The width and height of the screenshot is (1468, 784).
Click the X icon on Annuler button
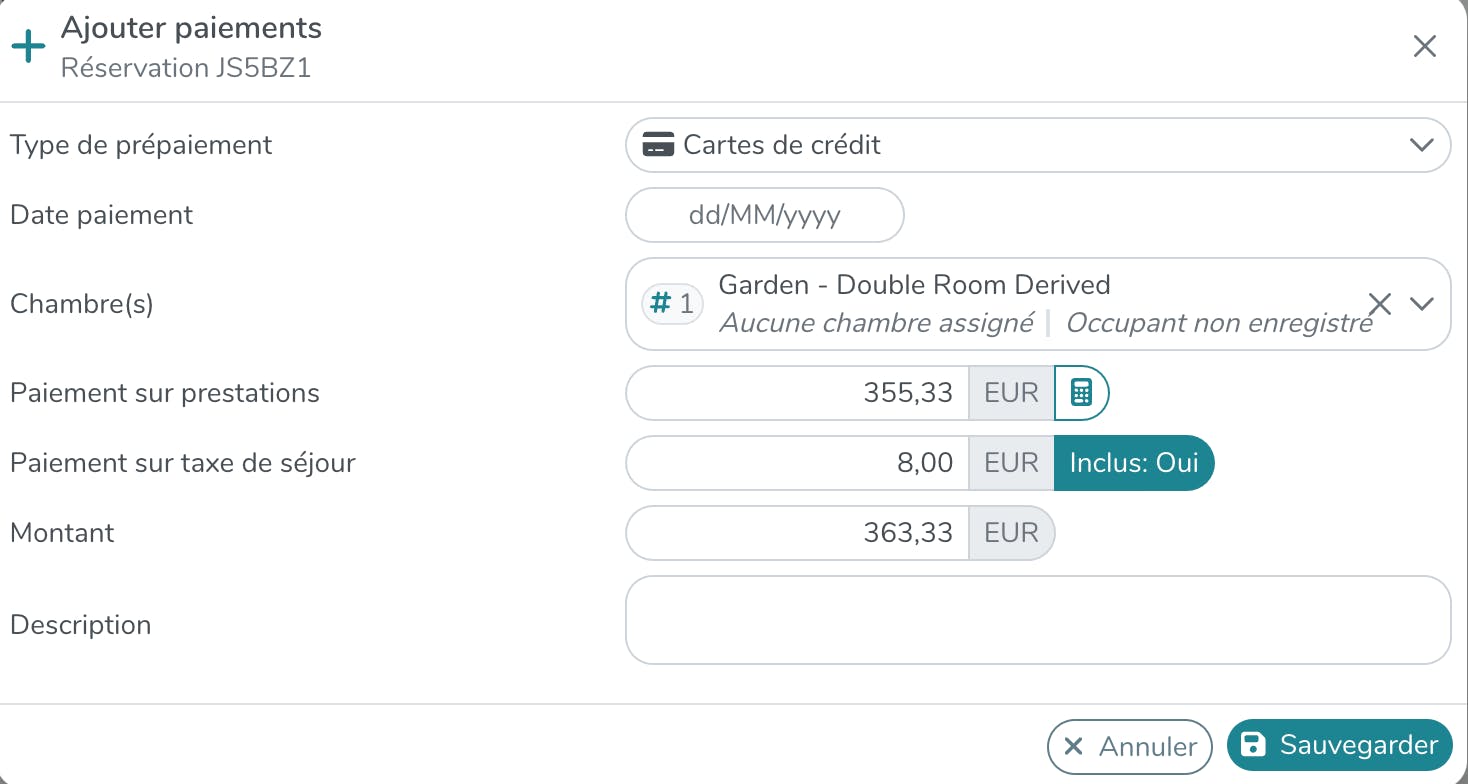click(x=1074, y=747)
